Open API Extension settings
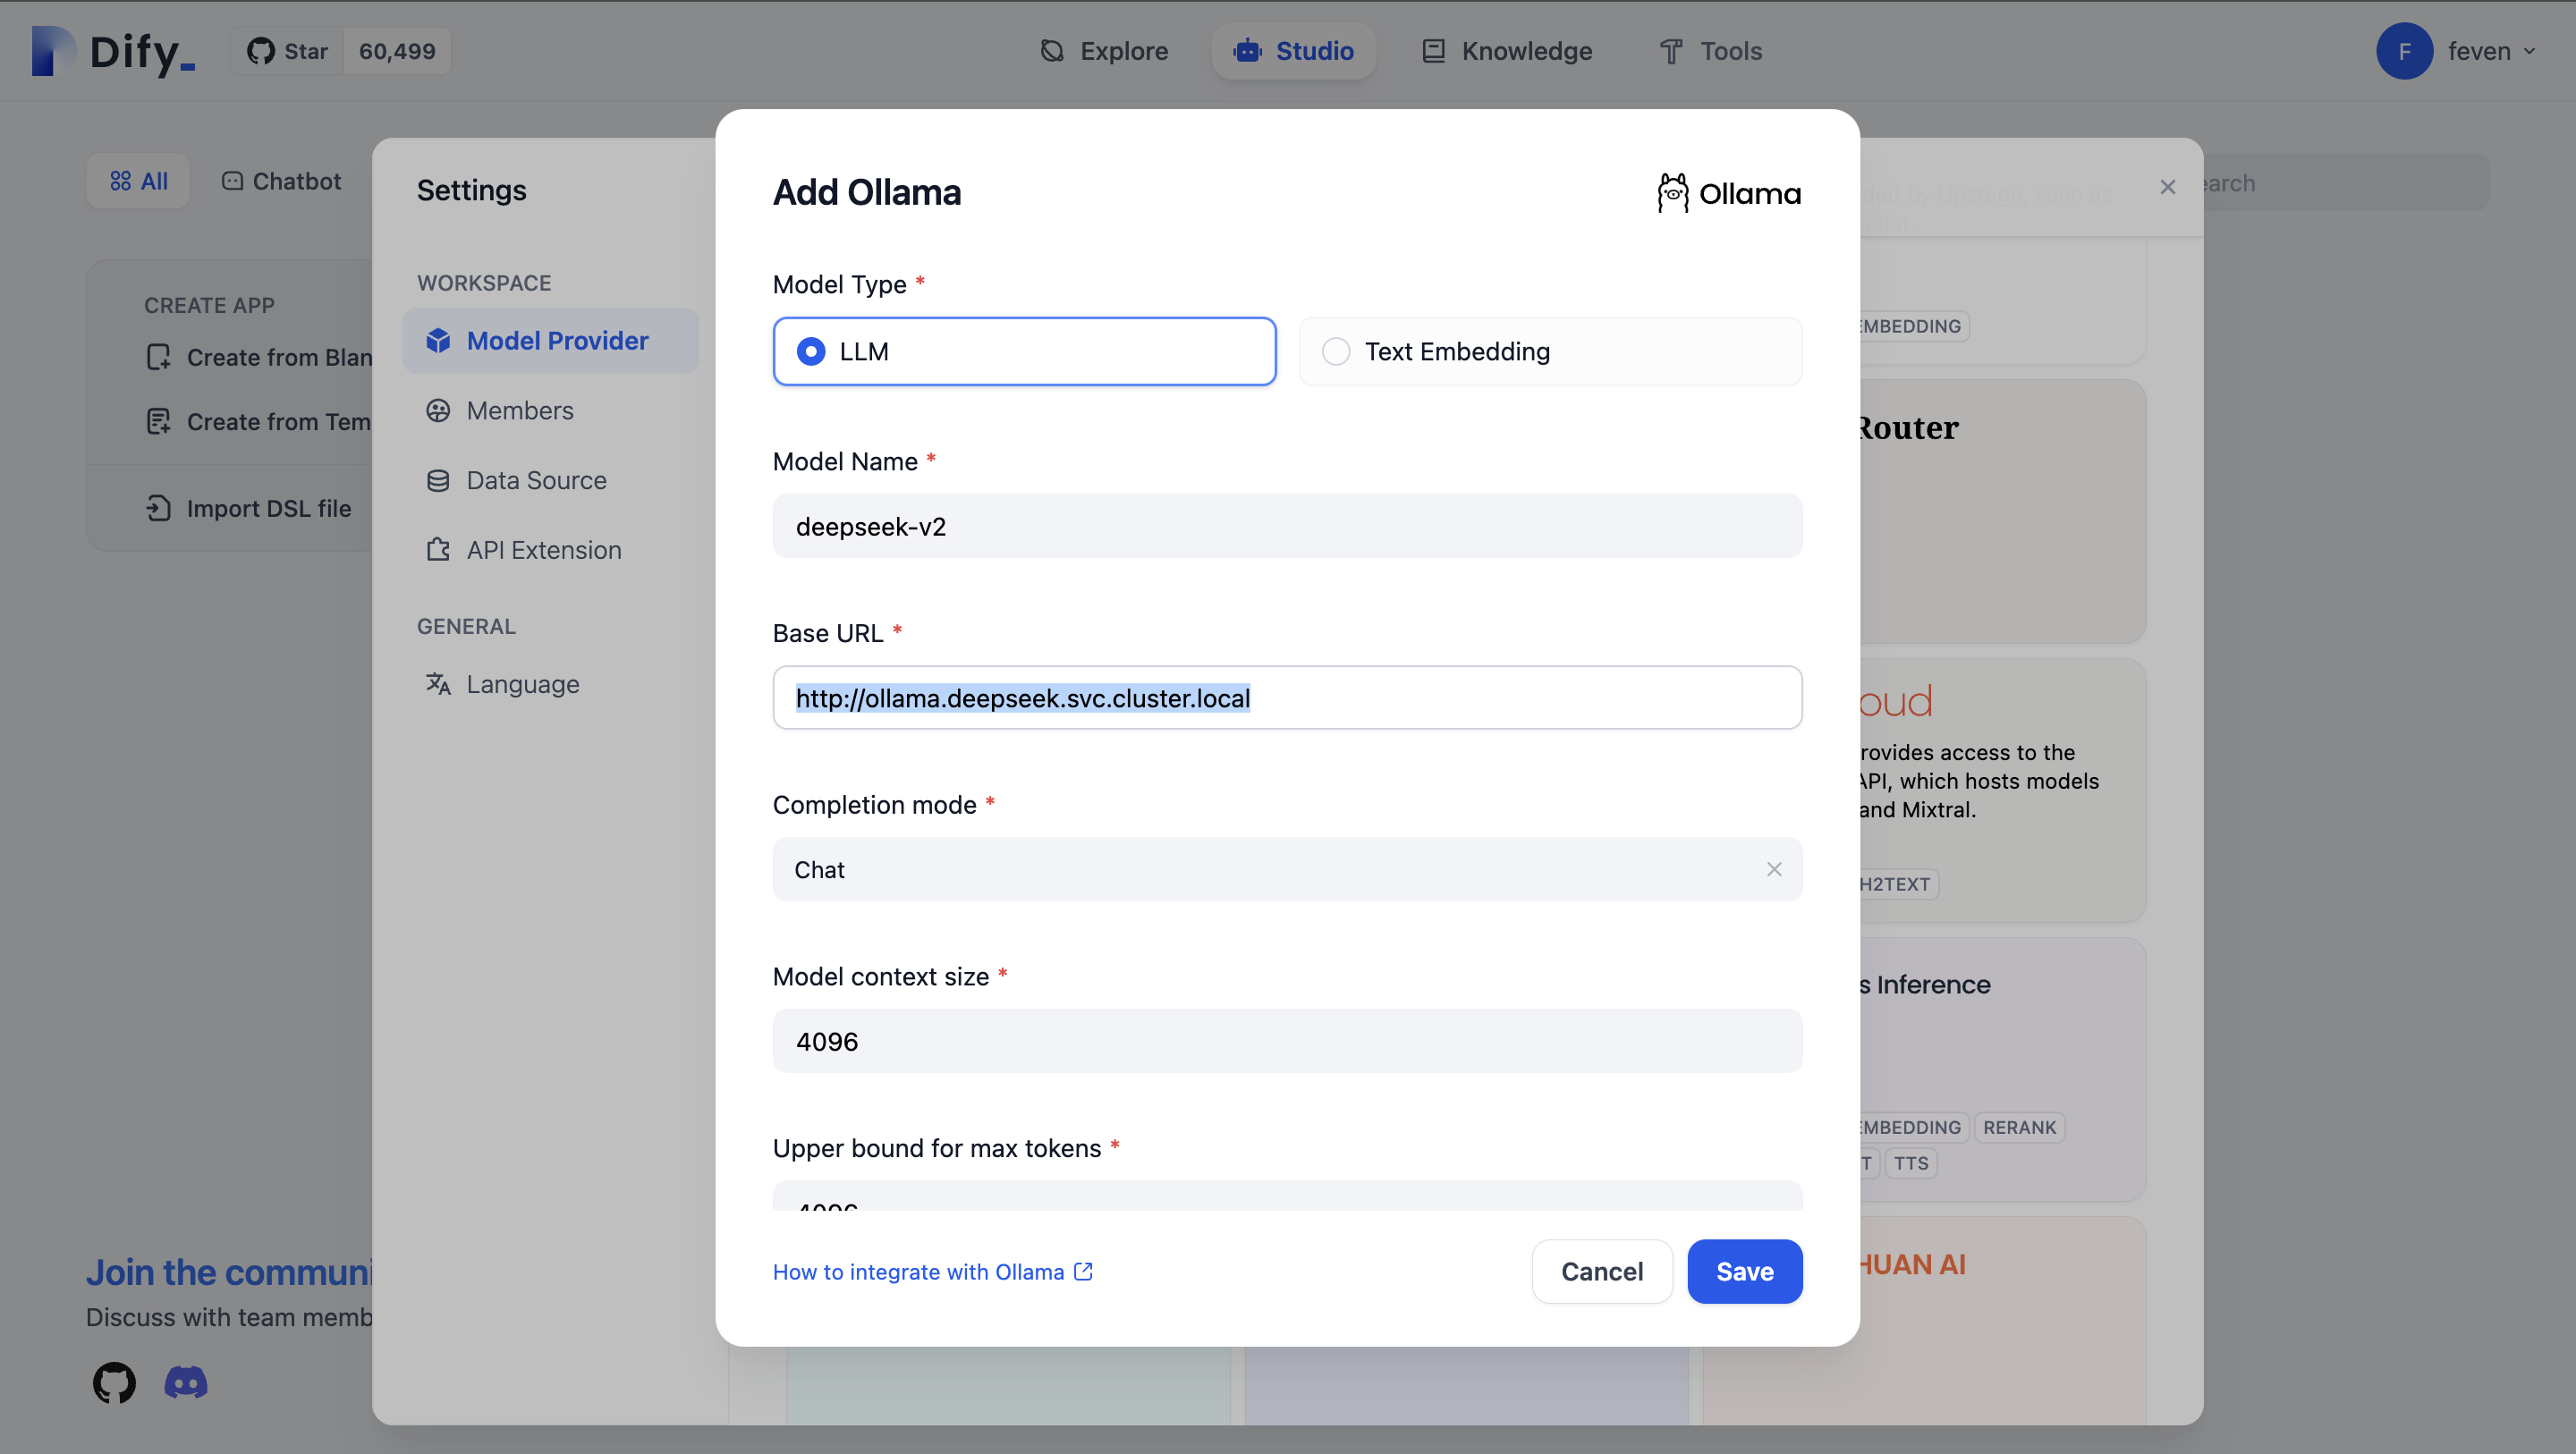 point(551,550)
